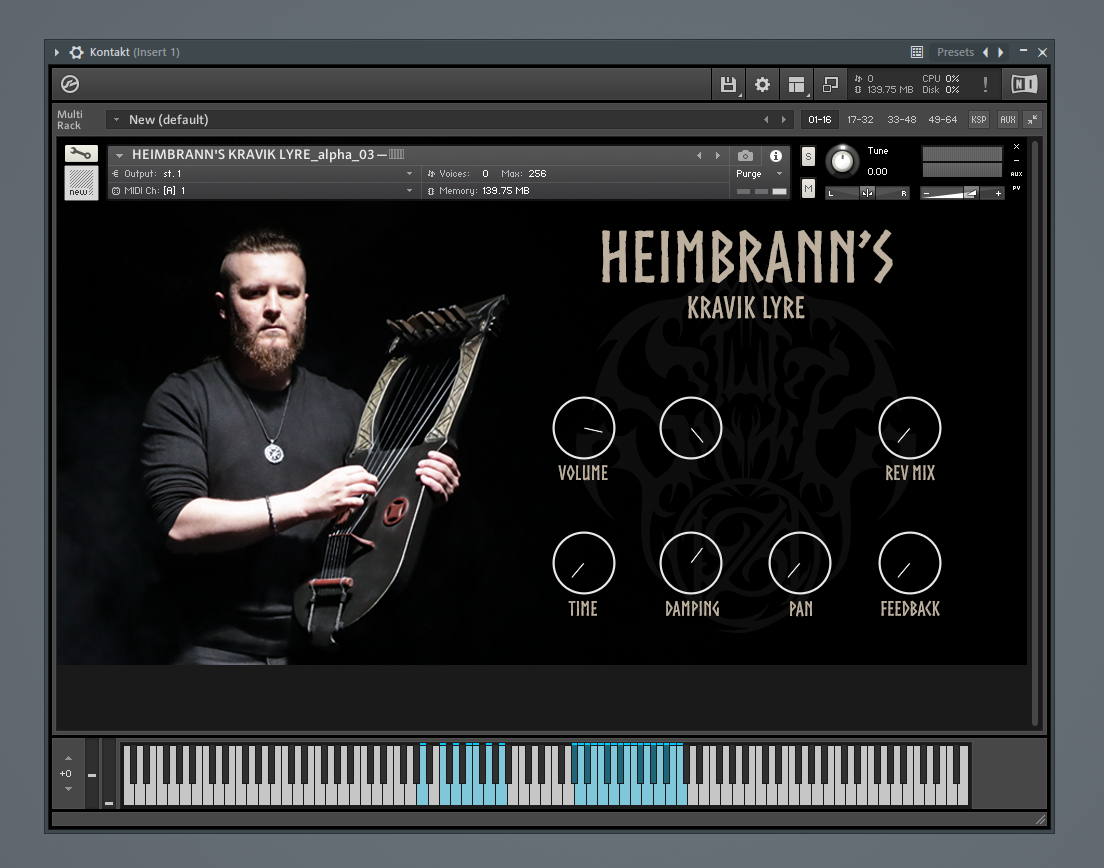Click the DAMPING knob
Screen dimensions: 1104x868
click(691, 563)
